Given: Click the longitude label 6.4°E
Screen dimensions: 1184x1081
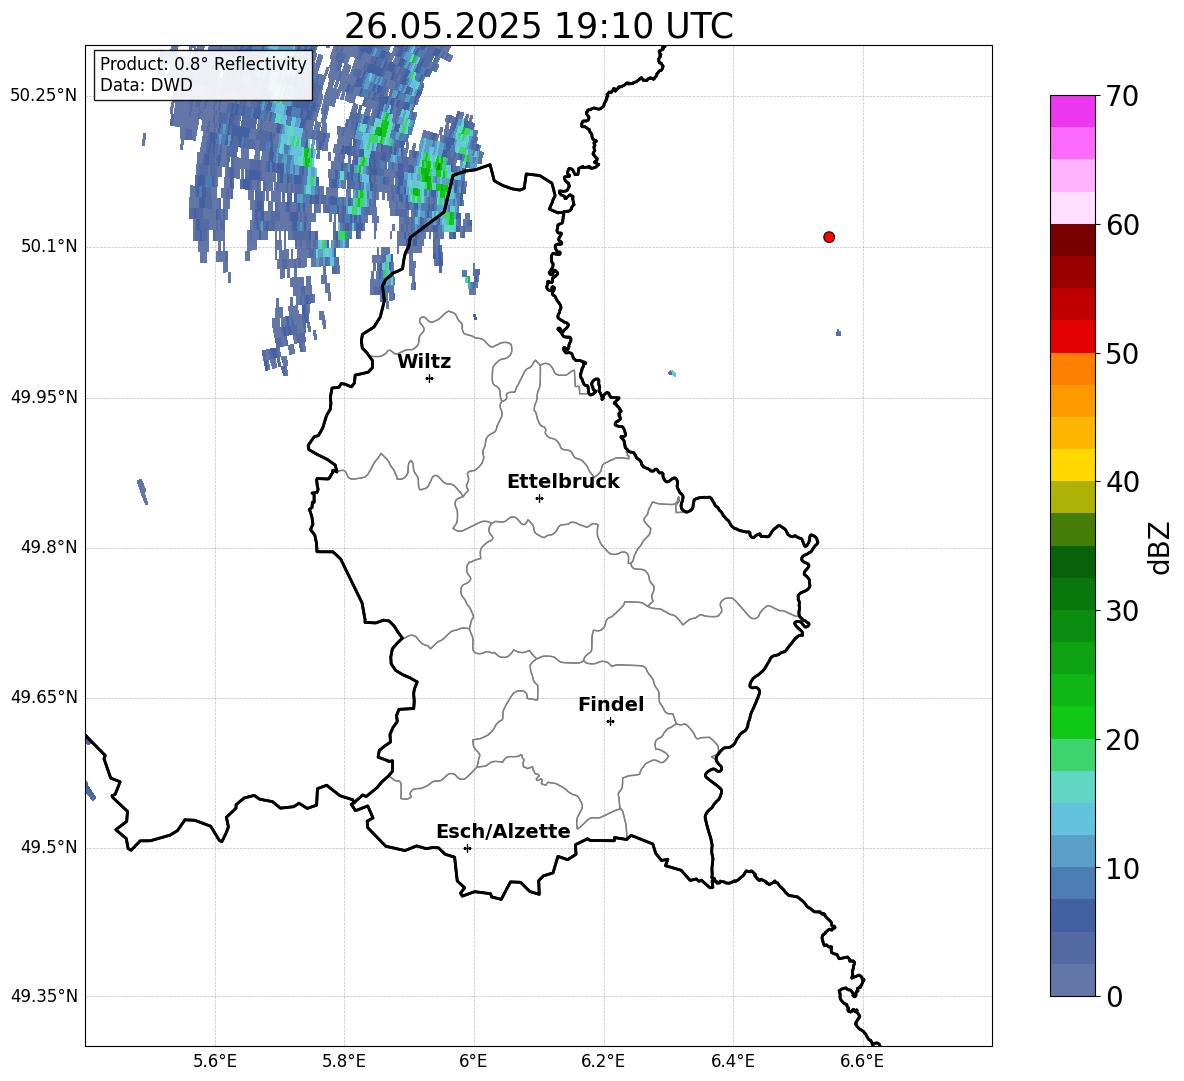Looking at the screenshot, I should (x=732, y=1061).
